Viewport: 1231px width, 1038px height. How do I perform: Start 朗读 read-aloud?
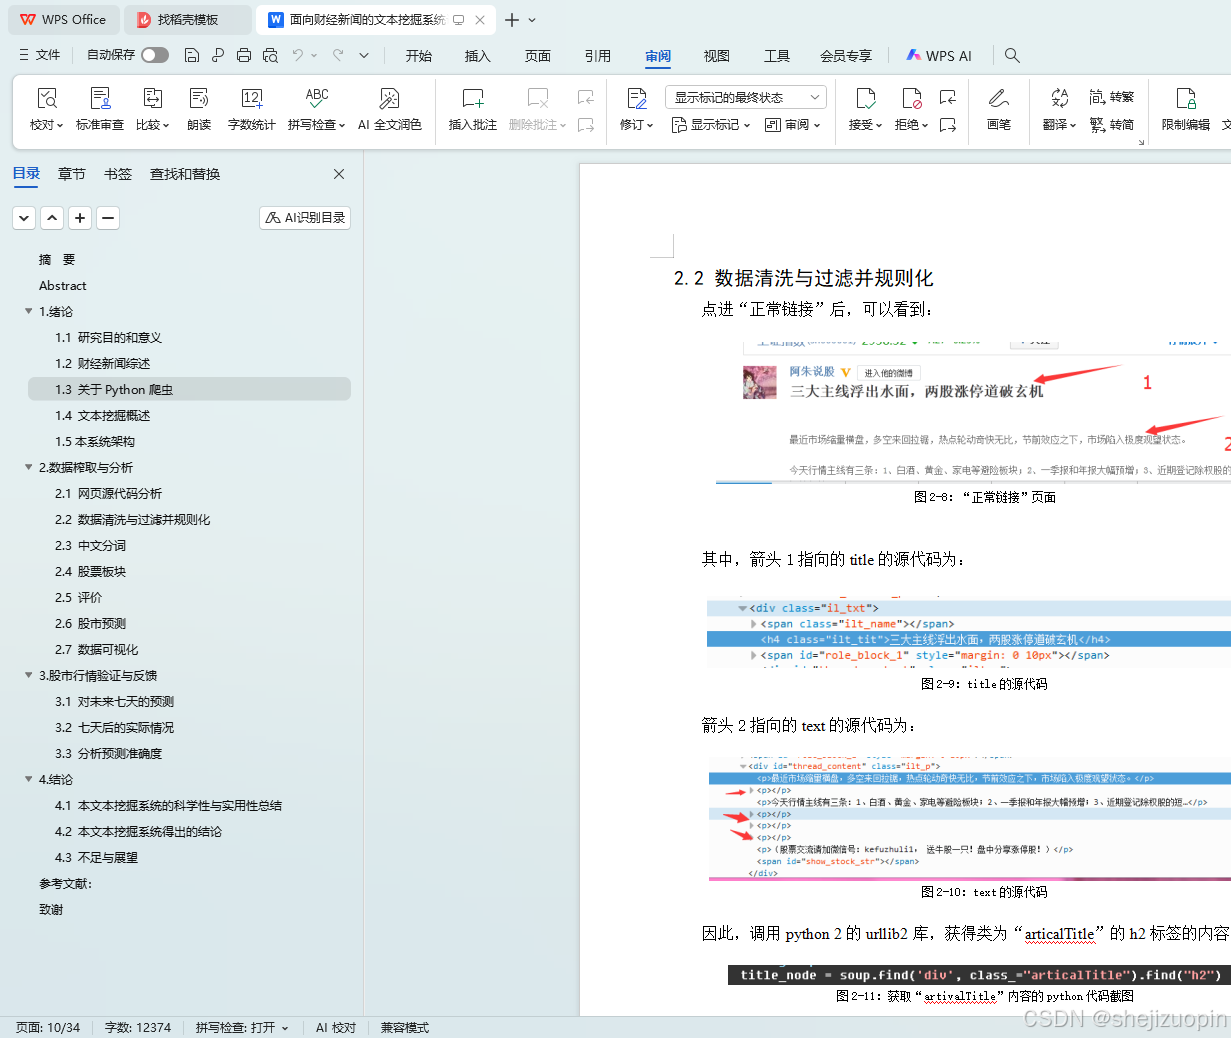(199, 109)
